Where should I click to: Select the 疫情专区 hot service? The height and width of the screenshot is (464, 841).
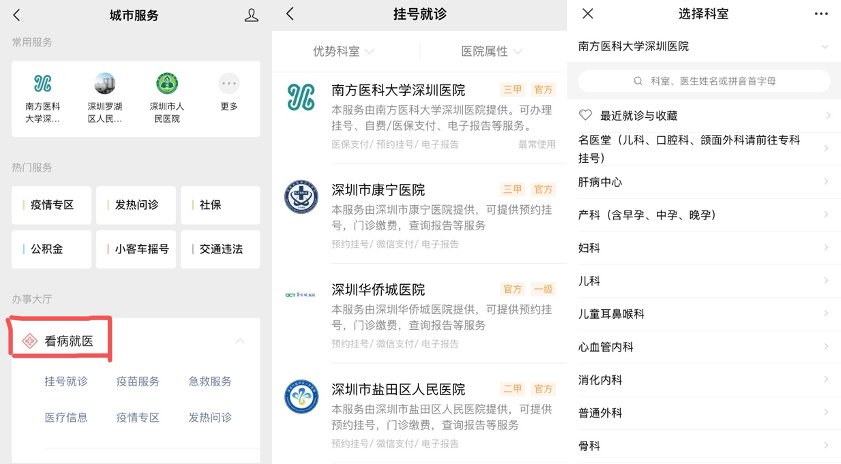click(x=52, y=205)
